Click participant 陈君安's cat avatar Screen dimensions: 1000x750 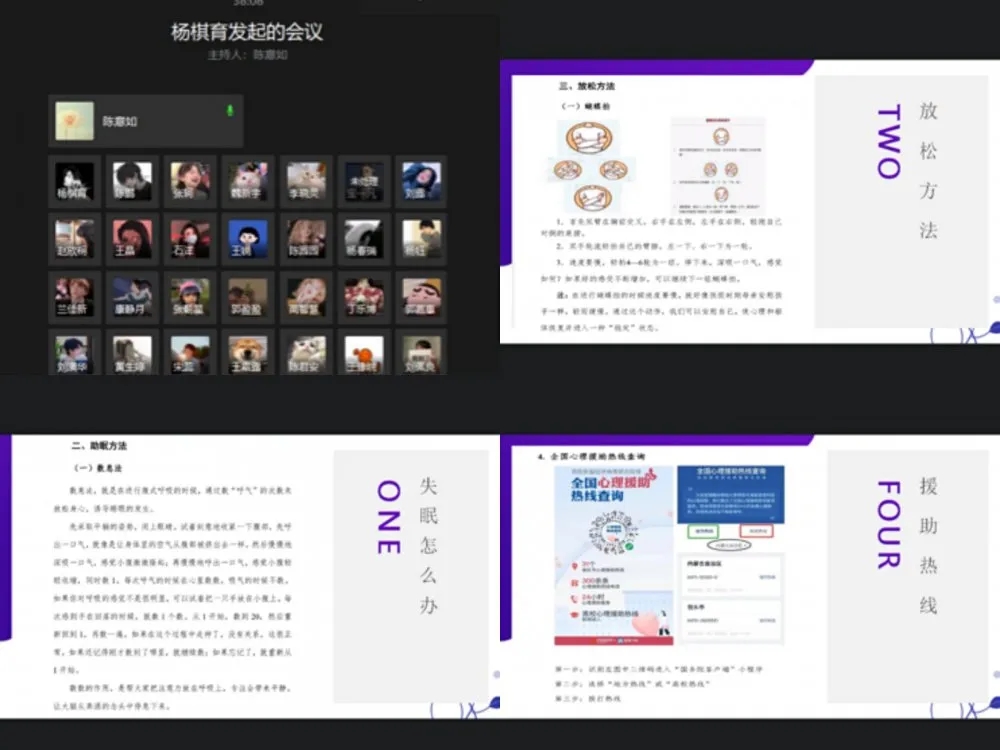[306, 354]
